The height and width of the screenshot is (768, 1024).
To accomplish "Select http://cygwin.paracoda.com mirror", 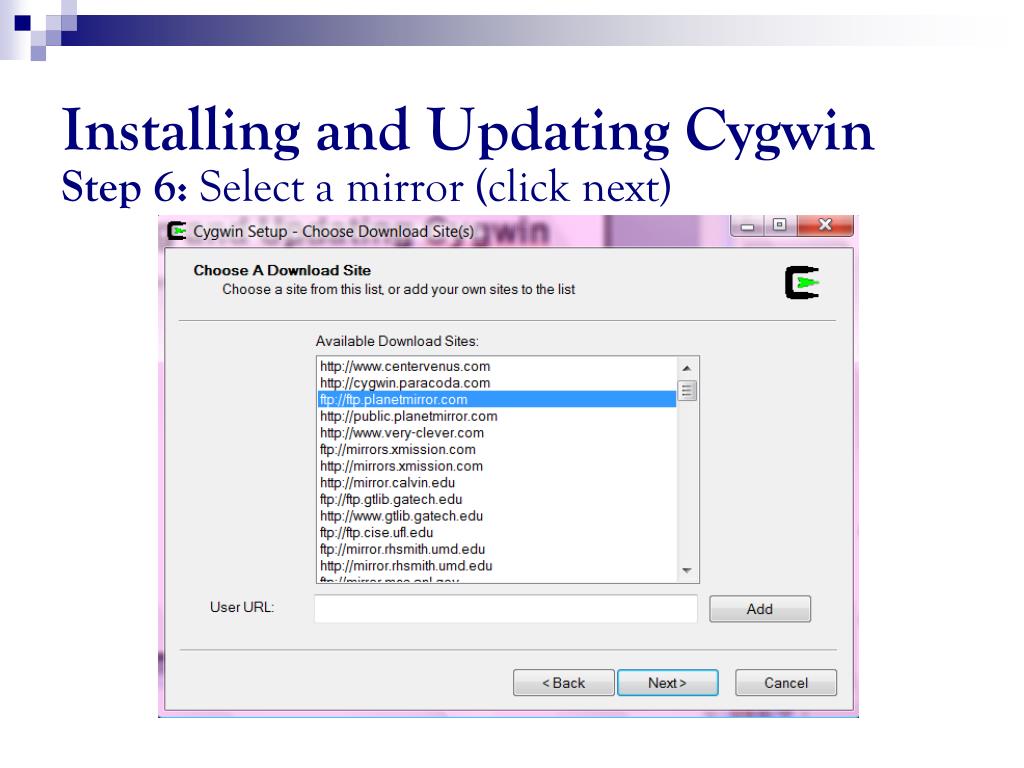I will (496, 383).
